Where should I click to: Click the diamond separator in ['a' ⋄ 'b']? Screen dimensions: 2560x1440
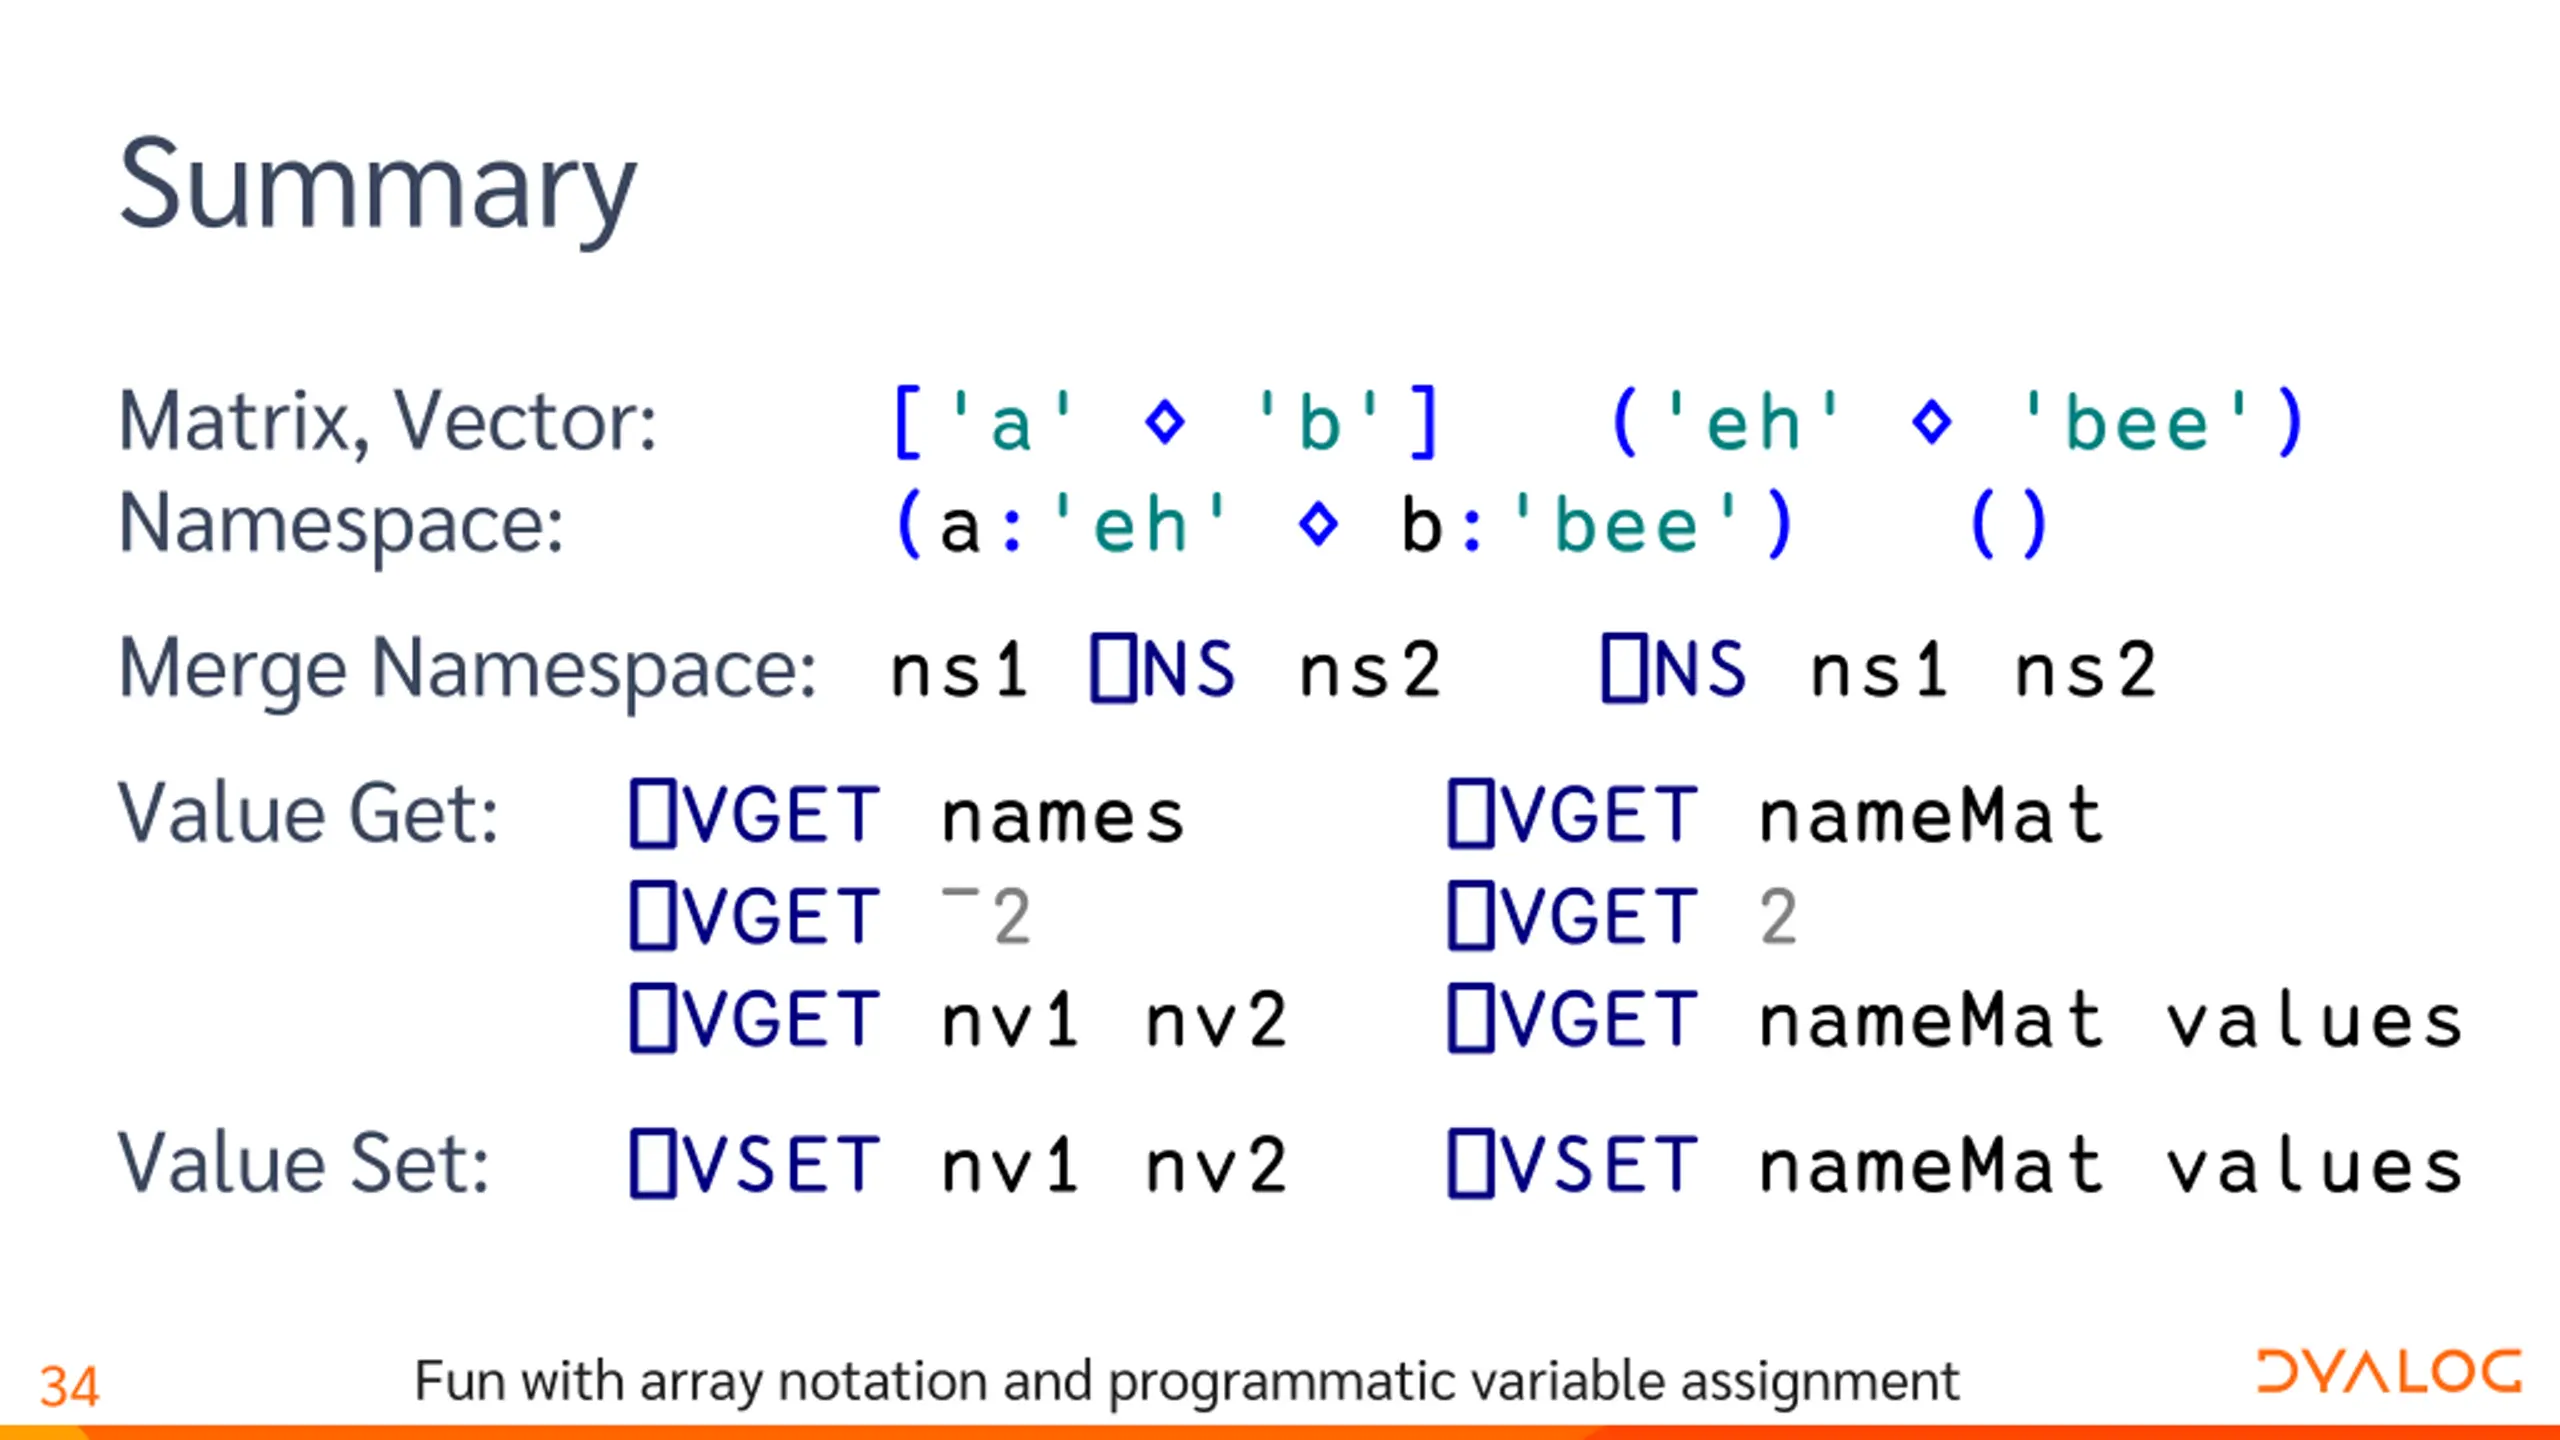(1165, 421)
